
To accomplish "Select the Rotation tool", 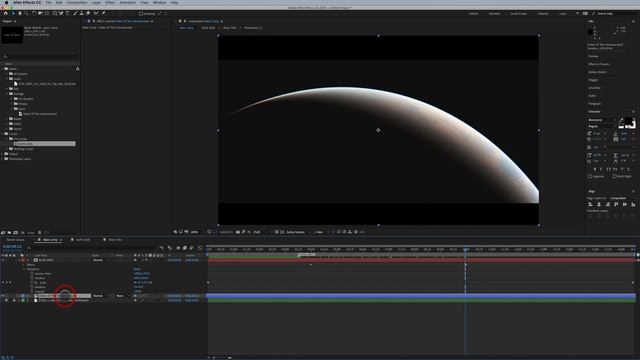I will pyautogui.click(x=34, y=13).
